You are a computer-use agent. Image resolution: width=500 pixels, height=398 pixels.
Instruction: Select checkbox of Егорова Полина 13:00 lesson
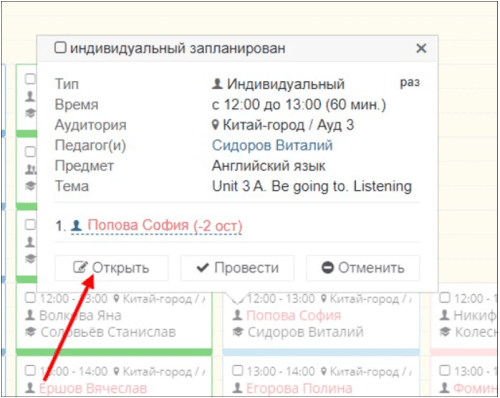[237, 370]
